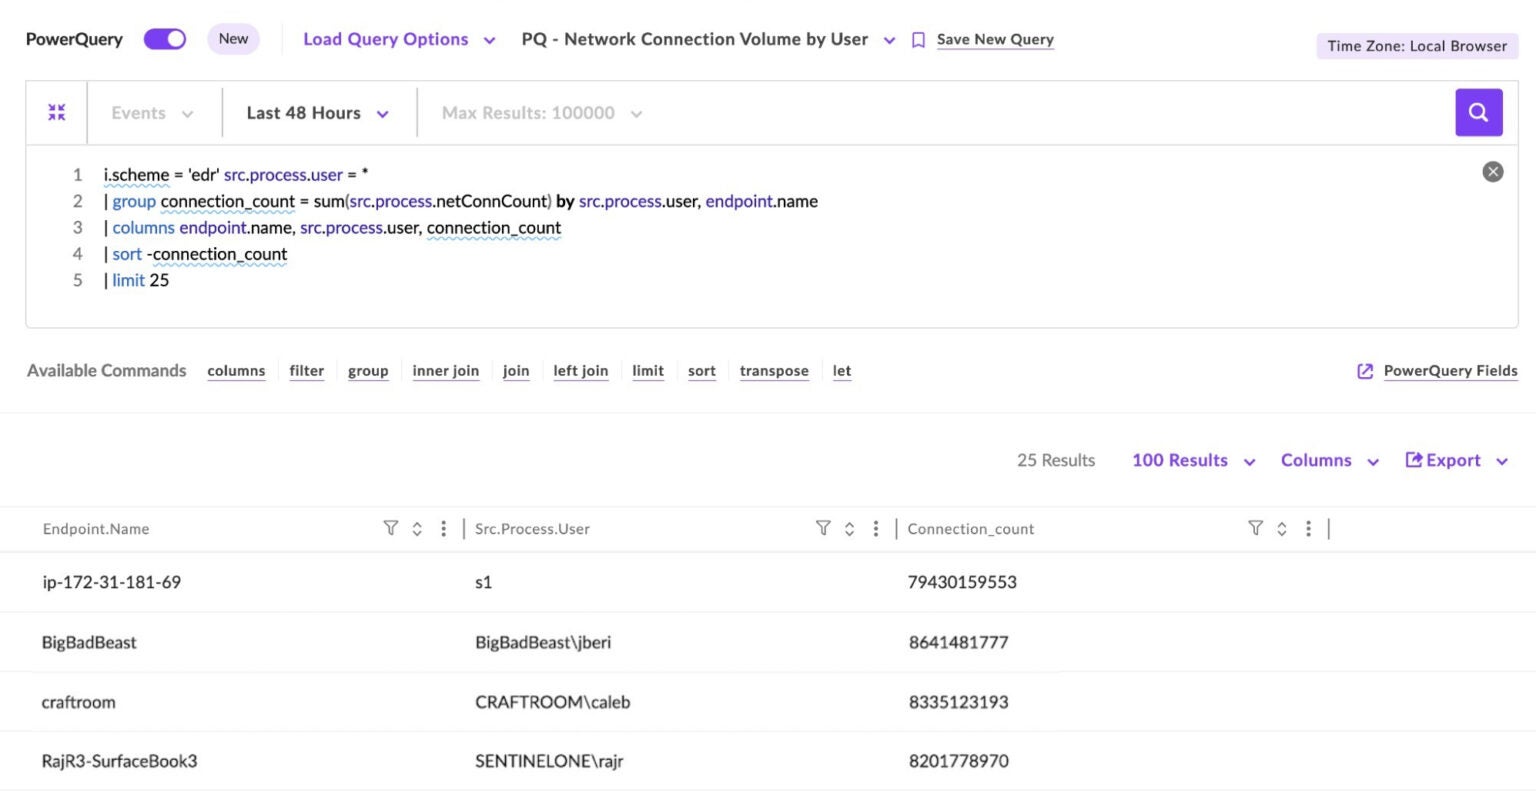Open the filter funnel on Endpoint.Name column
The image size is (1536, 796).
pyautogui.click(x=391, y=528)
